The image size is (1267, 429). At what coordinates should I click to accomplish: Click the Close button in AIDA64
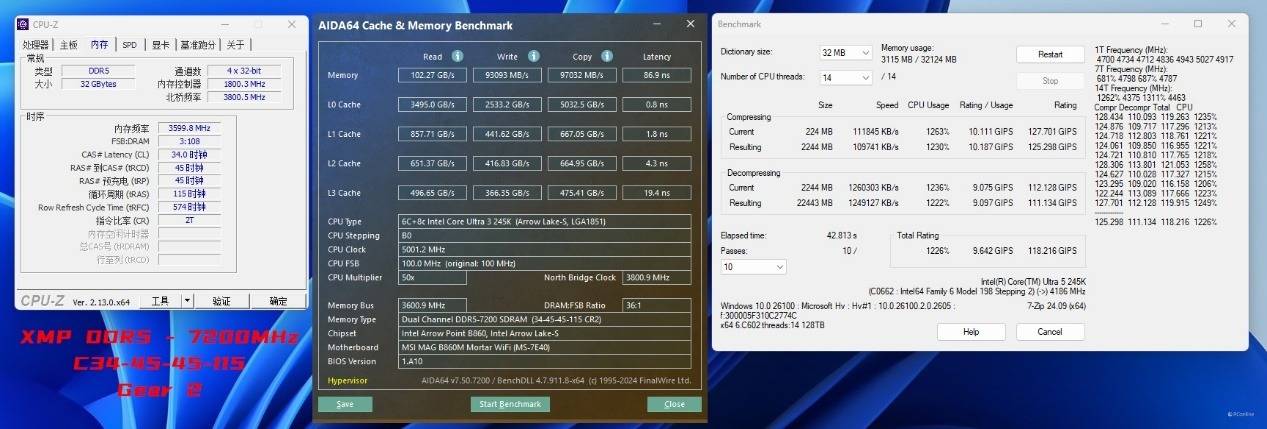coord(674,404)
